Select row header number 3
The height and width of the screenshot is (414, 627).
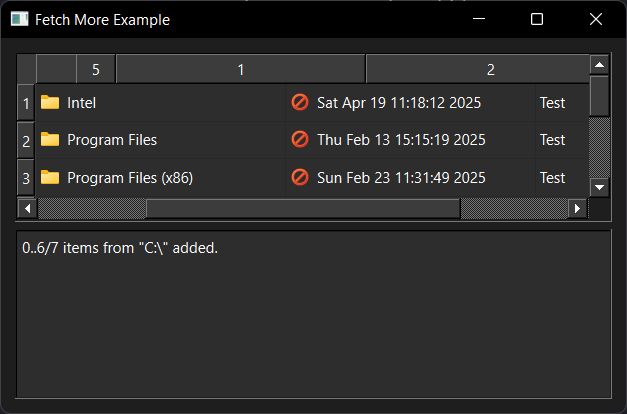click(x=26, y=178)
